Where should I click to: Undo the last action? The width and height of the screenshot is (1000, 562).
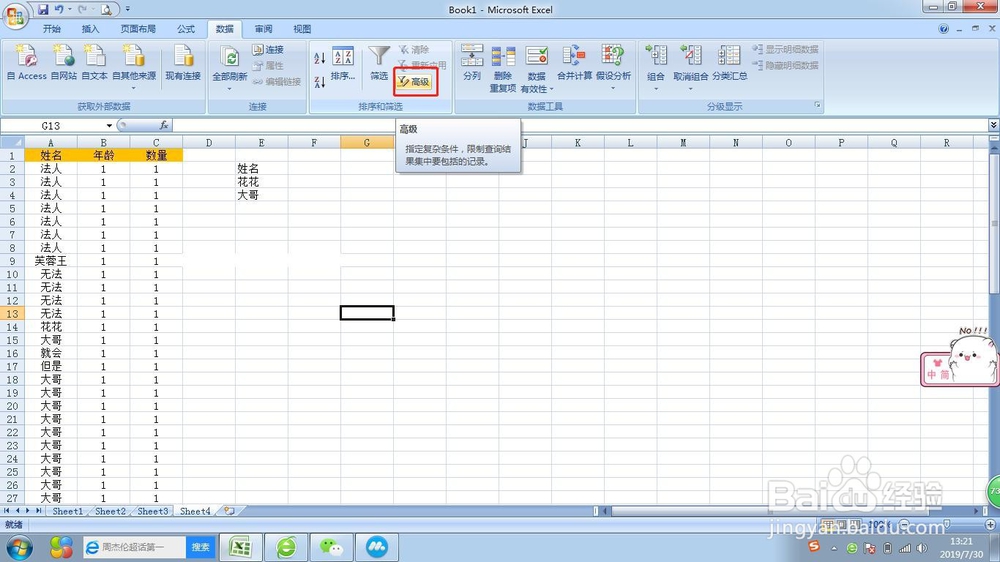click(x=59, y=9)
